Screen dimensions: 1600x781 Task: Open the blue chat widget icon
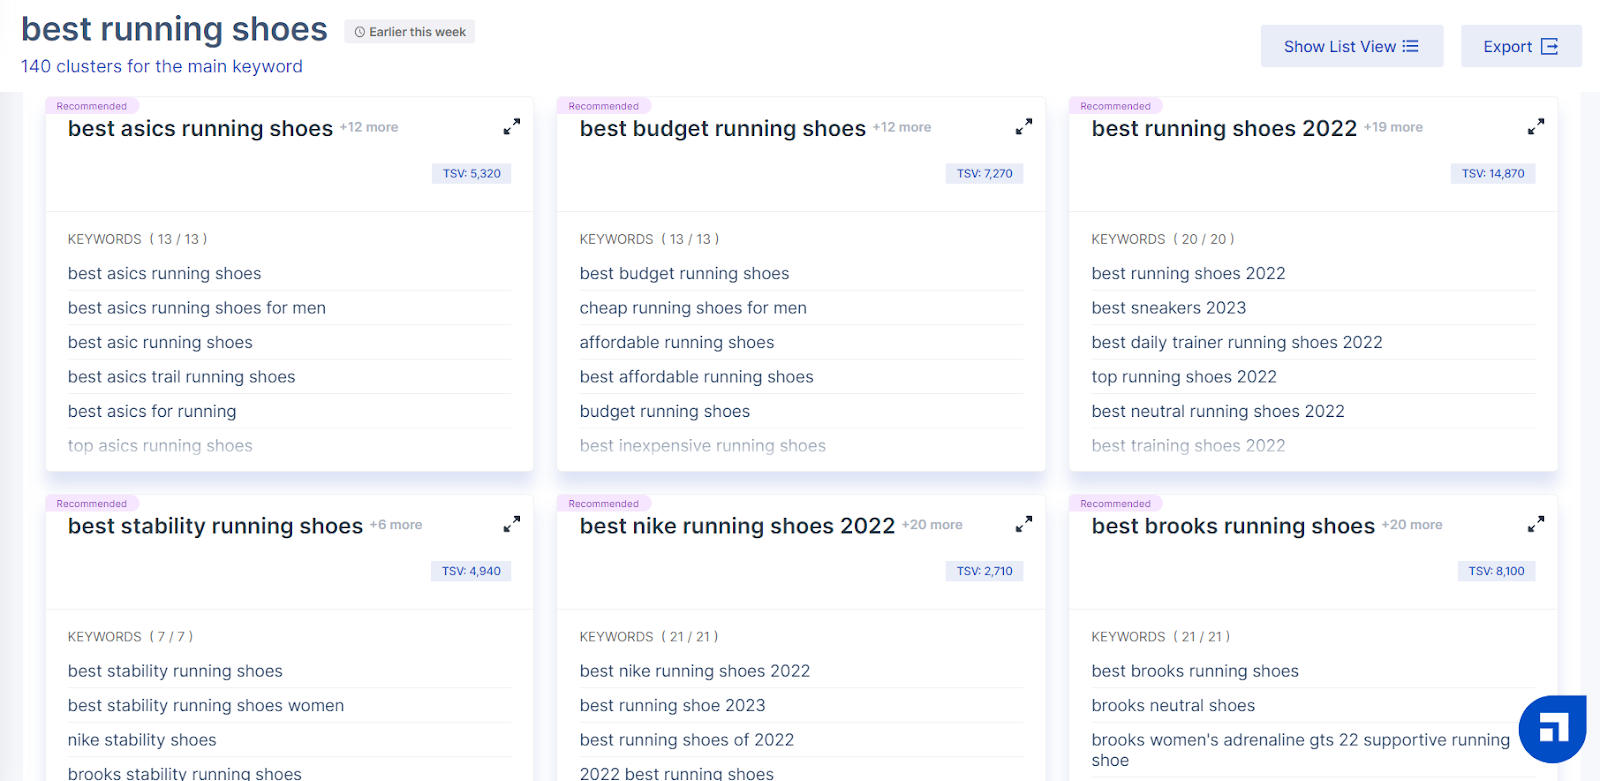tap(1552, 729)
